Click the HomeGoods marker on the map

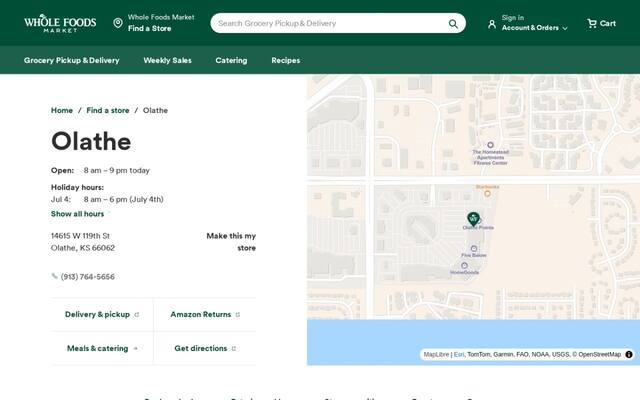point(464,265)
